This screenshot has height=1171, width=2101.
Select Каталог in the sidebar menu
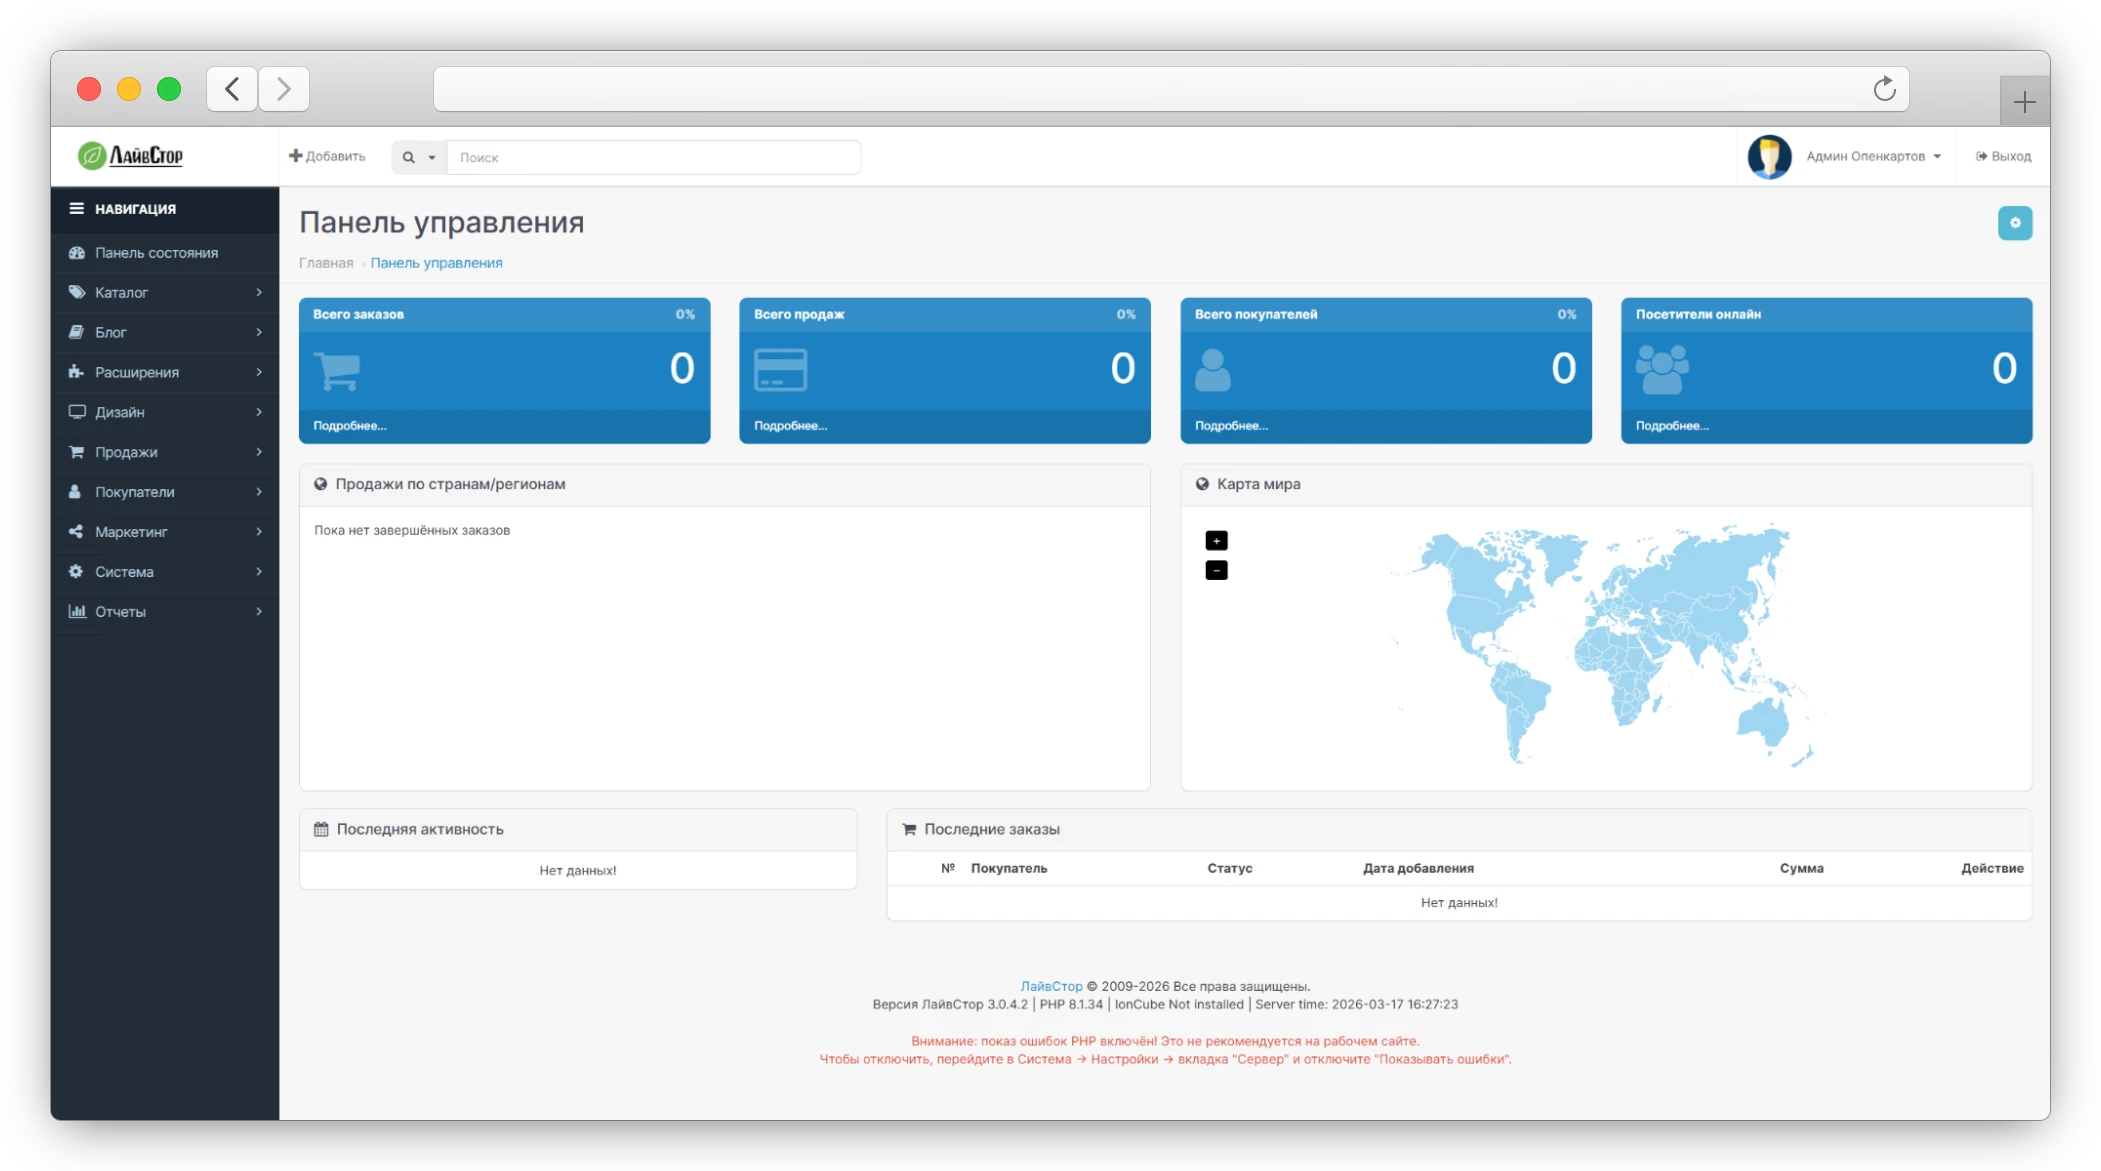[x=165, y=292]
